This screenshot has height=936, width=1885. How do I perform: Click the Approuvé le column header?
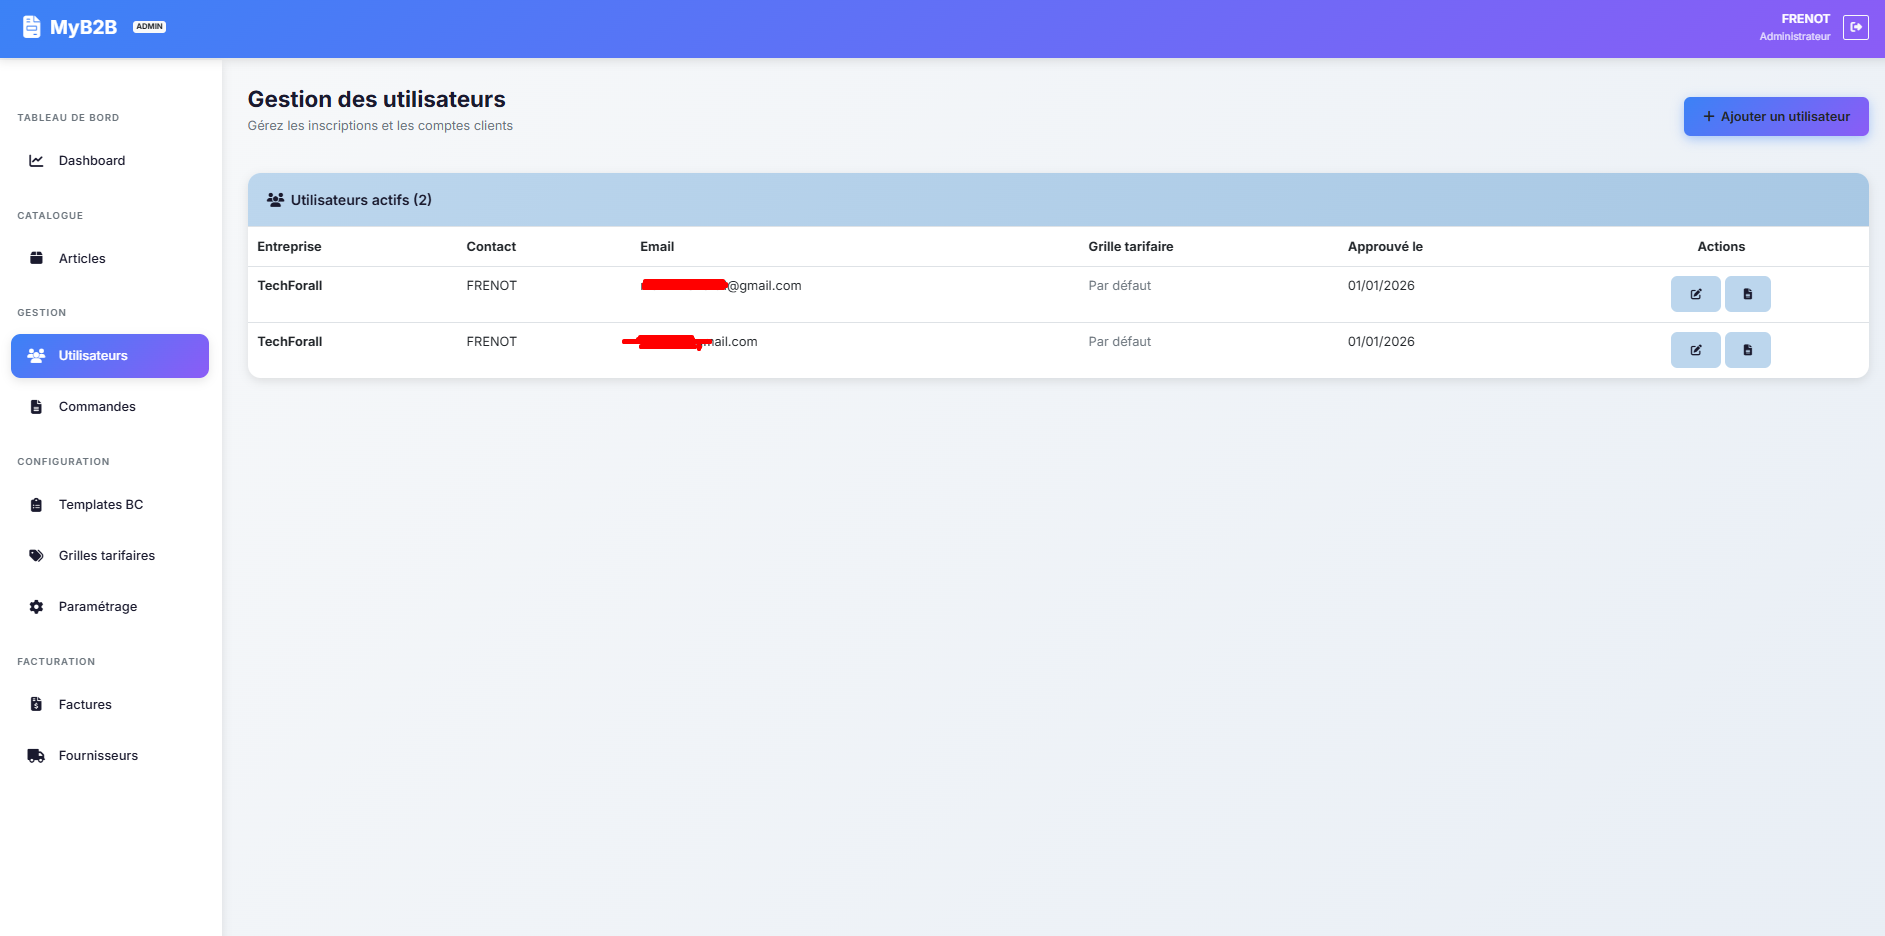(x=1384, y=247)
